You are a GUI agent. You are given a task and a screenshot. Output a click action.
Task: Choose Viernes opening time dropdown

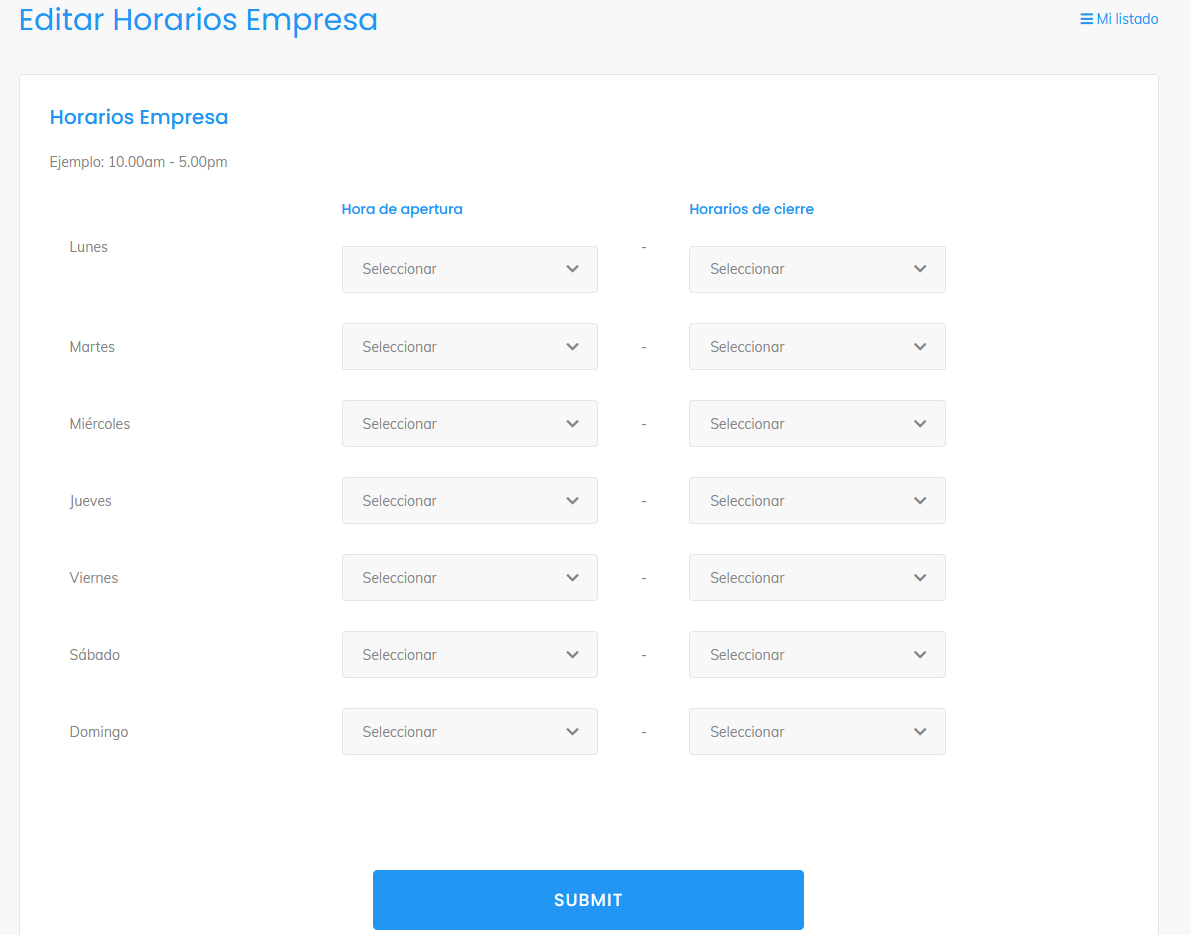tap(469, 578)
